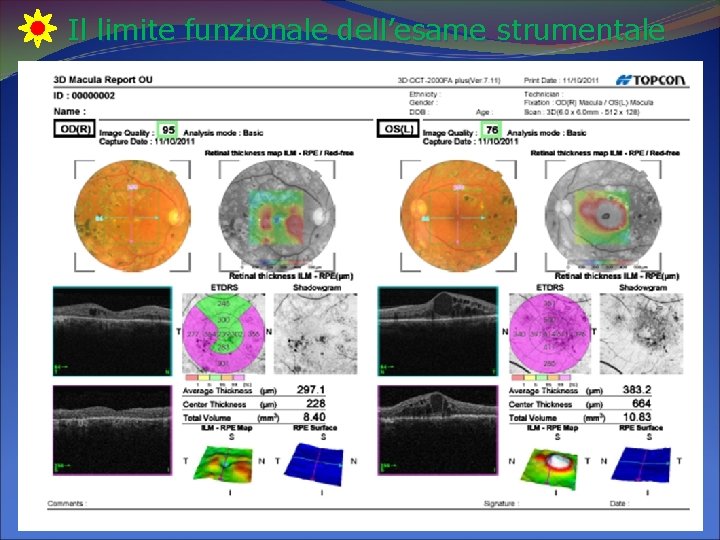Click the 'Comments :' field at report bottom
Screen dimensions: 720x540
(67, 503)
